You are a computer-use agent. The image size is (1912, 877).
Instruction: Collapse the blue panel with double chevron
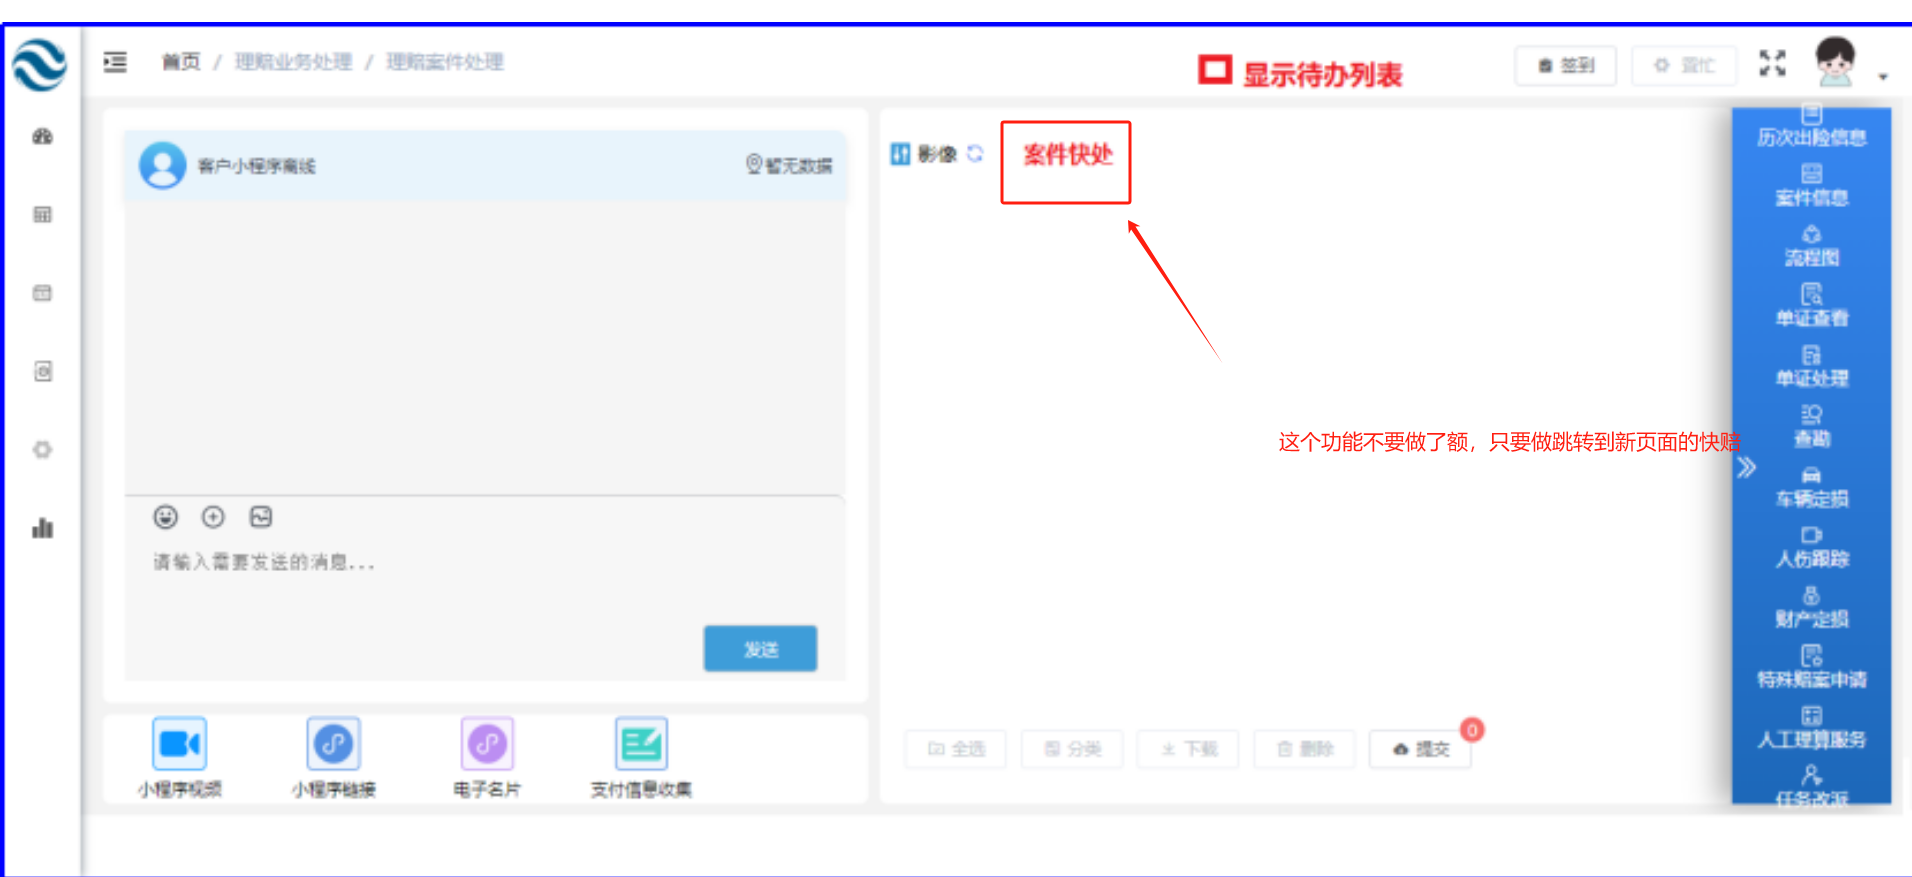pos(1746,468)
